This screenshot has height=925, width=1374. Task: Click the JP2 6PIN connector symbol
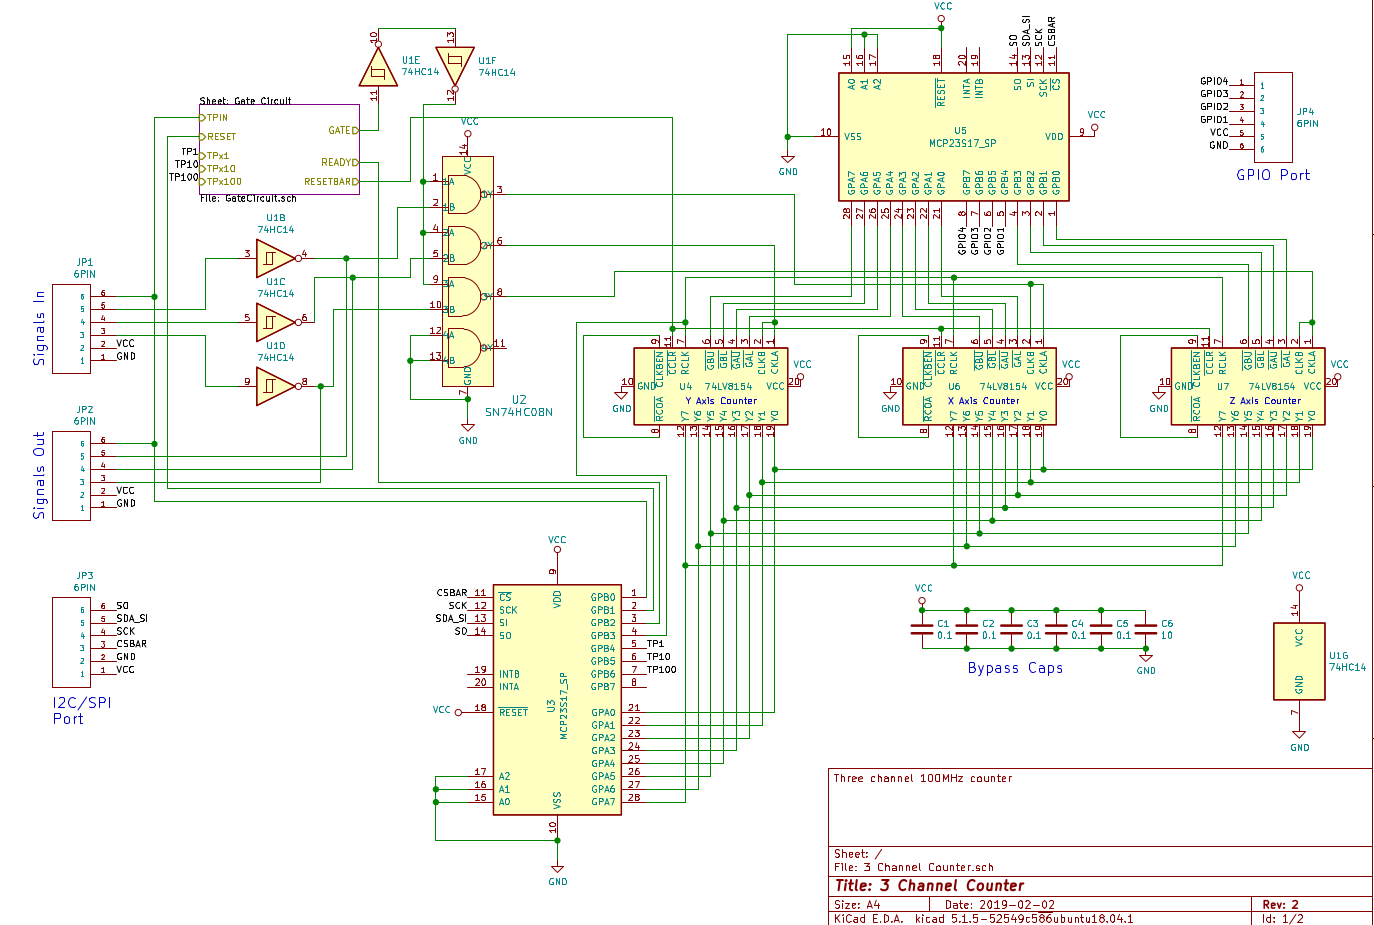coord(71,476)
